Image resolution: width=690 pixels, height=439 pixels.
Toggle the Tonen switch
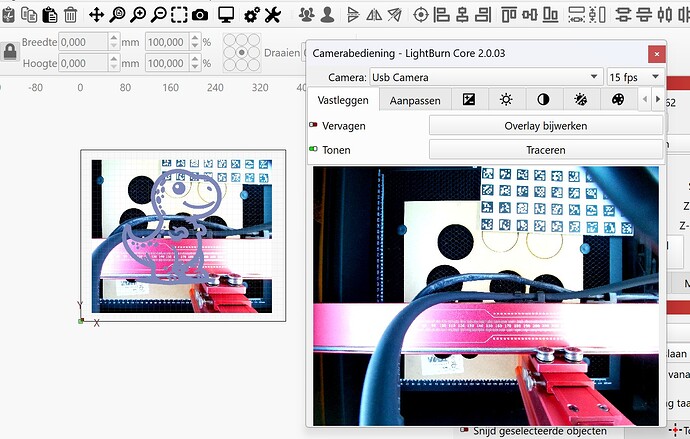(x=314, y=149)
